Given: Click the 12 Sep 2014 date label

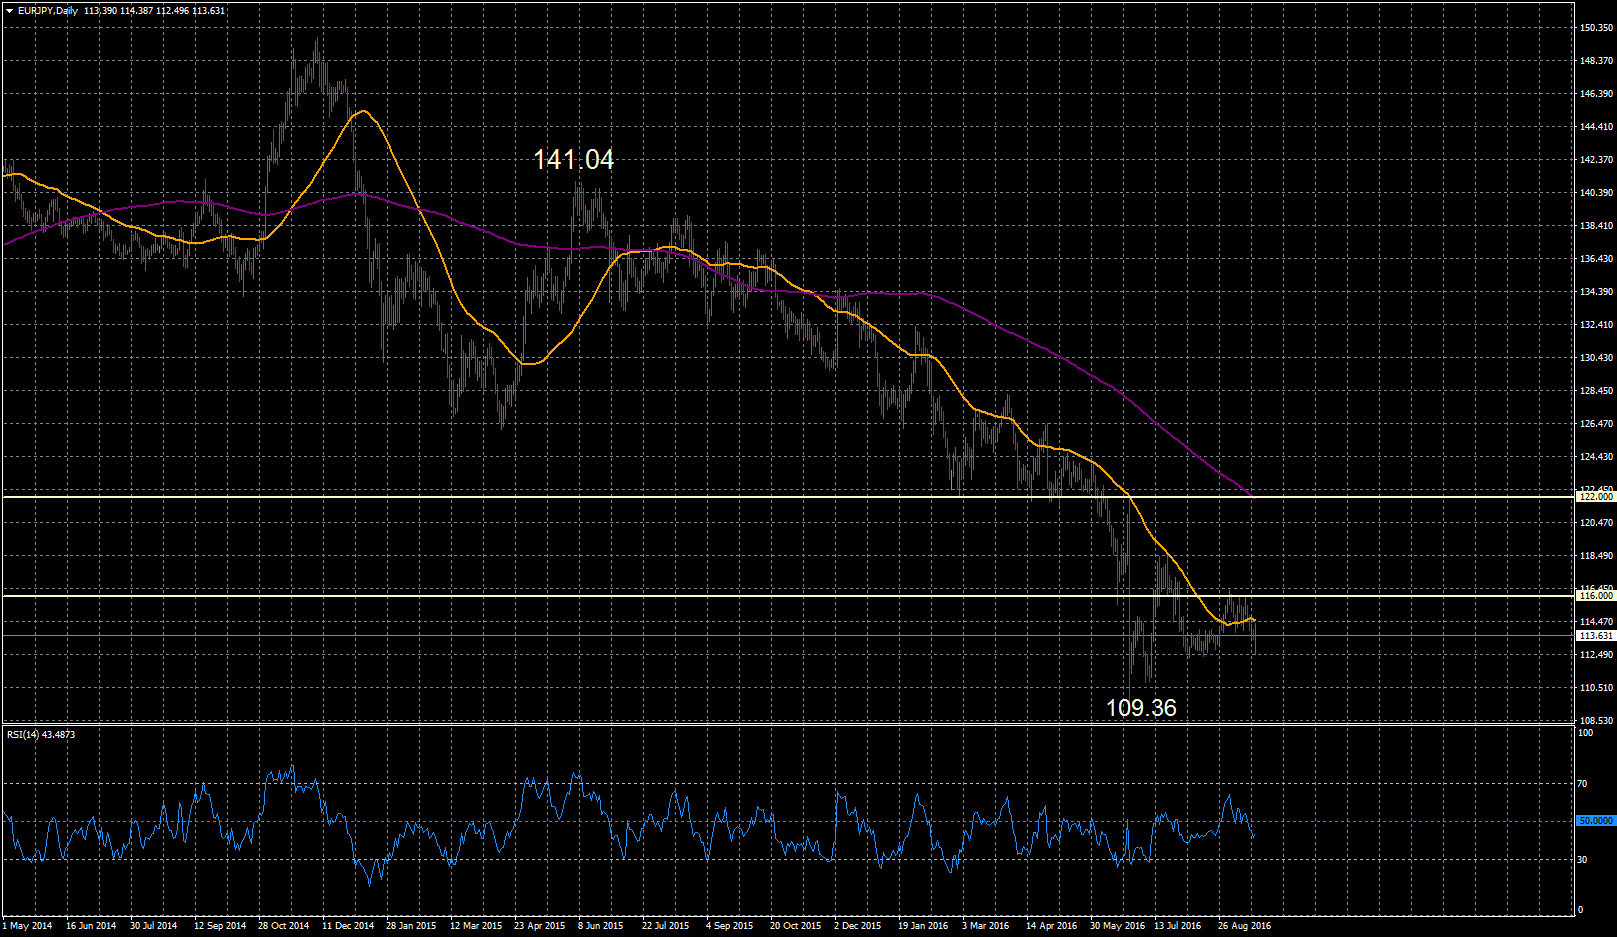Looking at the screenshot, I should click(220, 926).
